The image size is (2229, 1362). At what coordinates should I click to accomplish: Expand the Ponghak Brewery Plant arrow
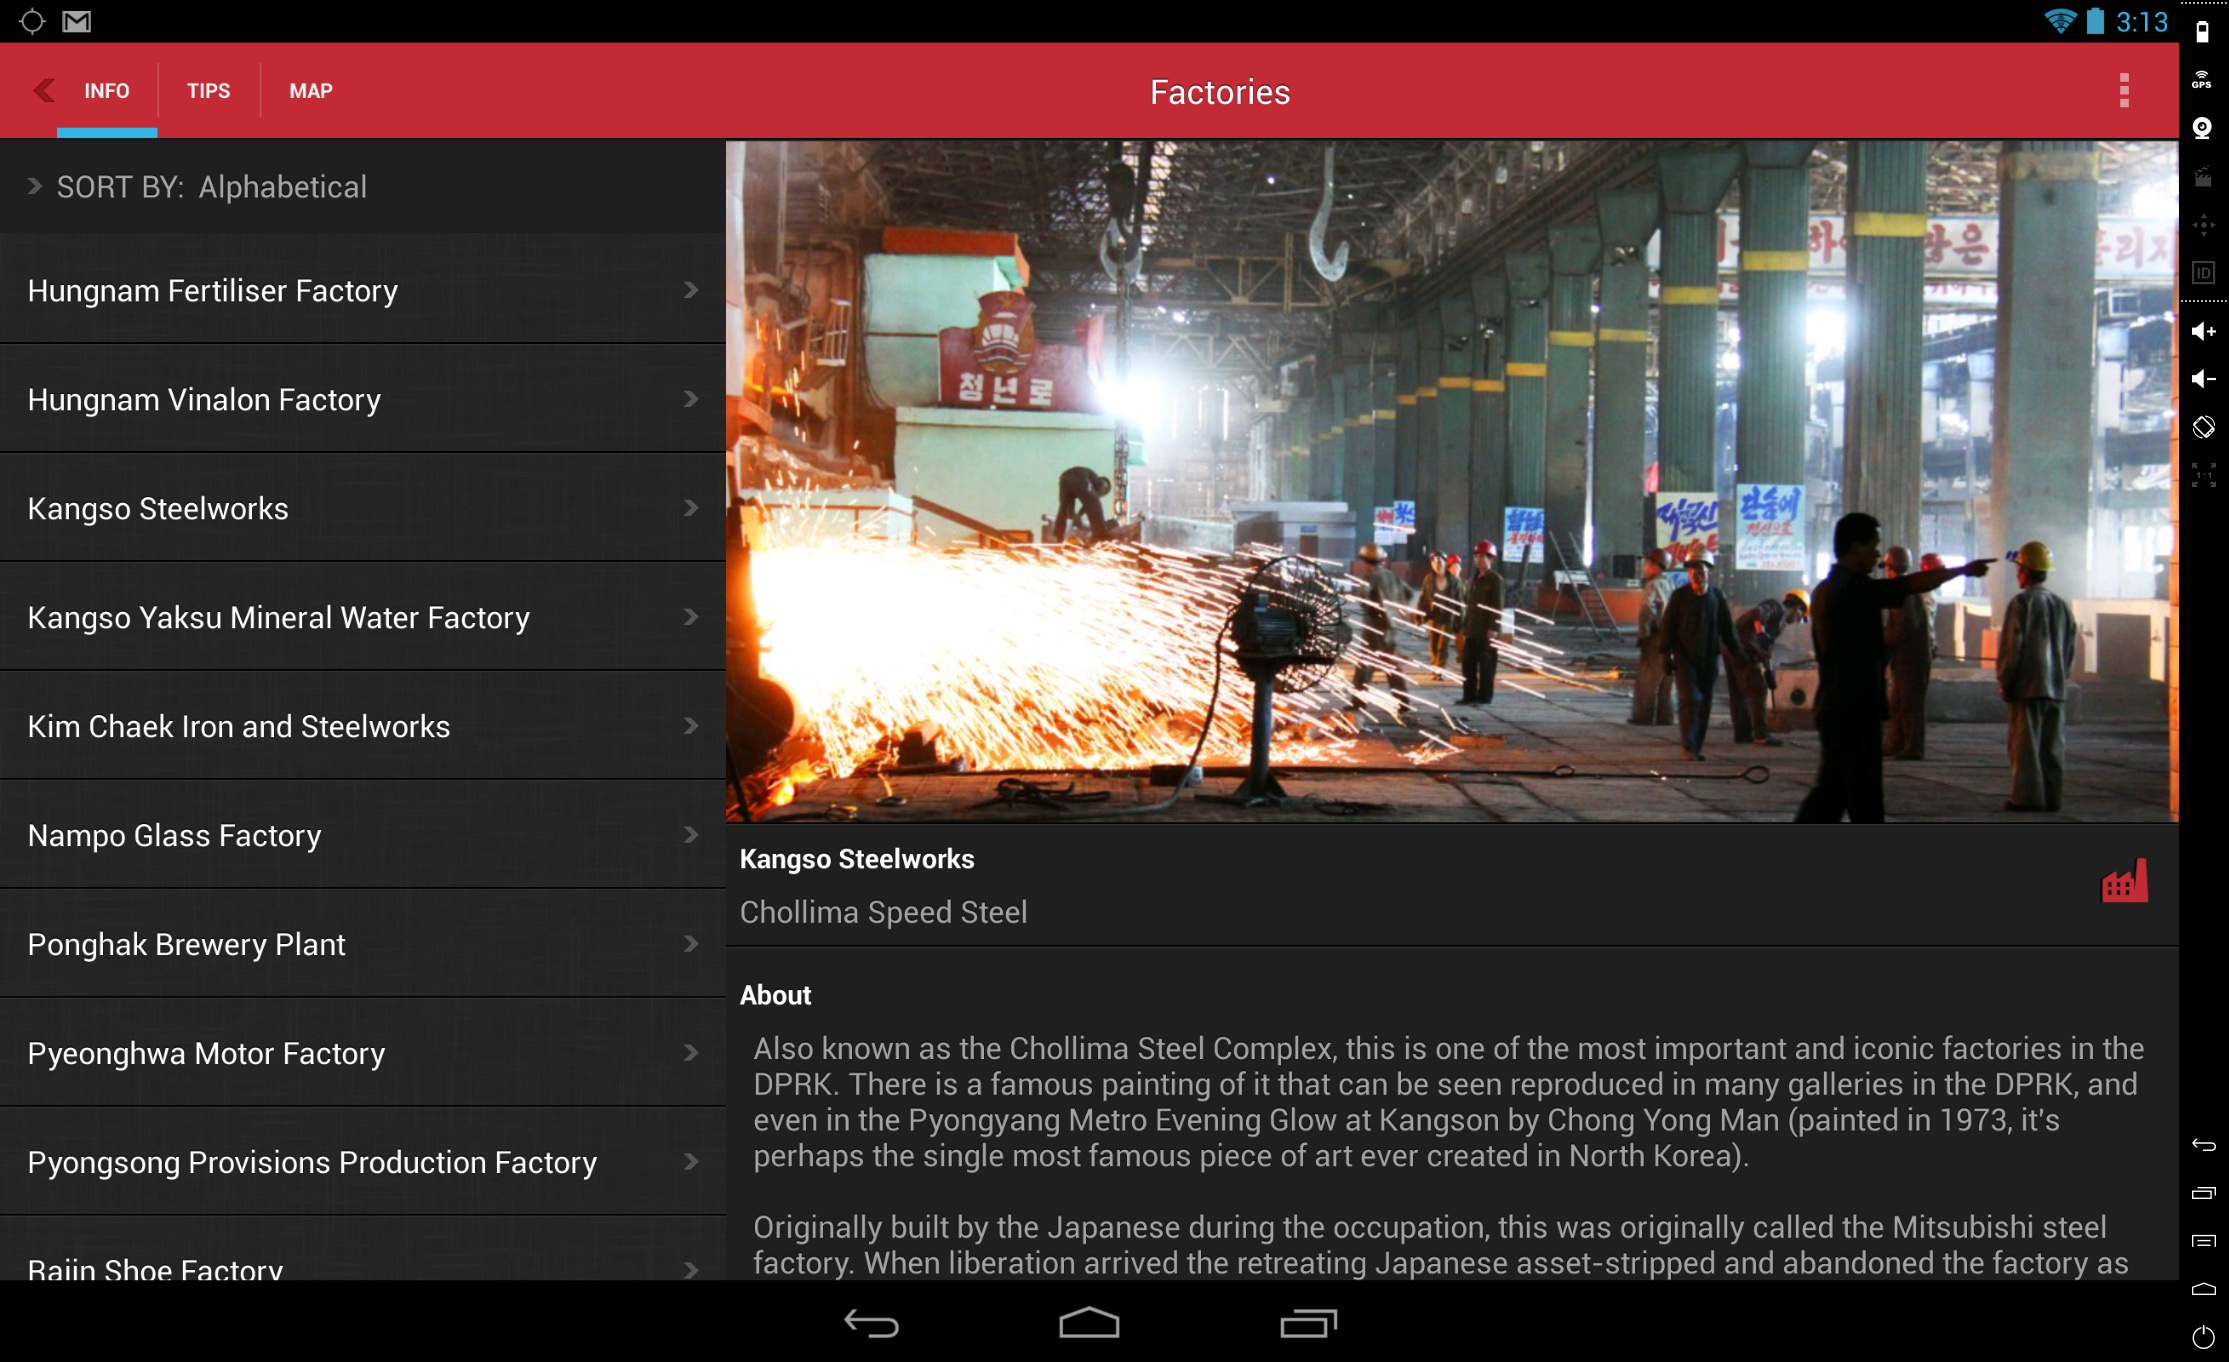coord(691,944)
